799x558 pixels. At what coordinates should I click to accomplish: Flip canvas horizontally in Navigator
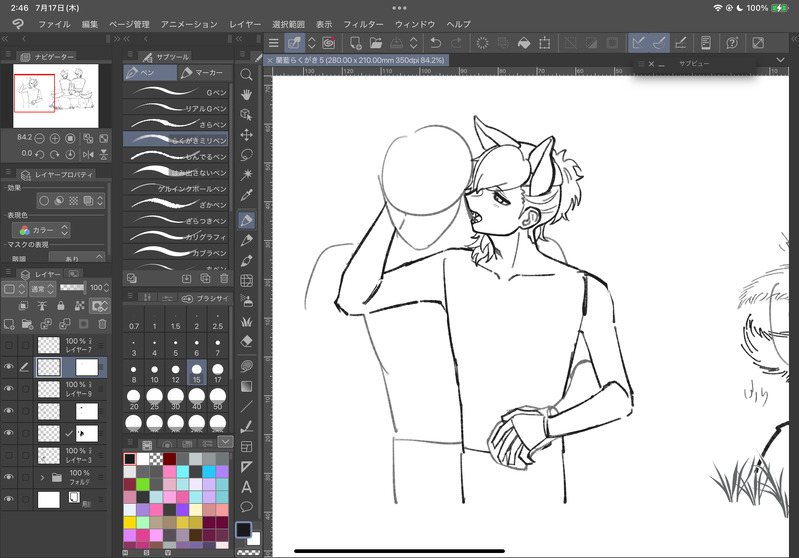pos(88,154)
